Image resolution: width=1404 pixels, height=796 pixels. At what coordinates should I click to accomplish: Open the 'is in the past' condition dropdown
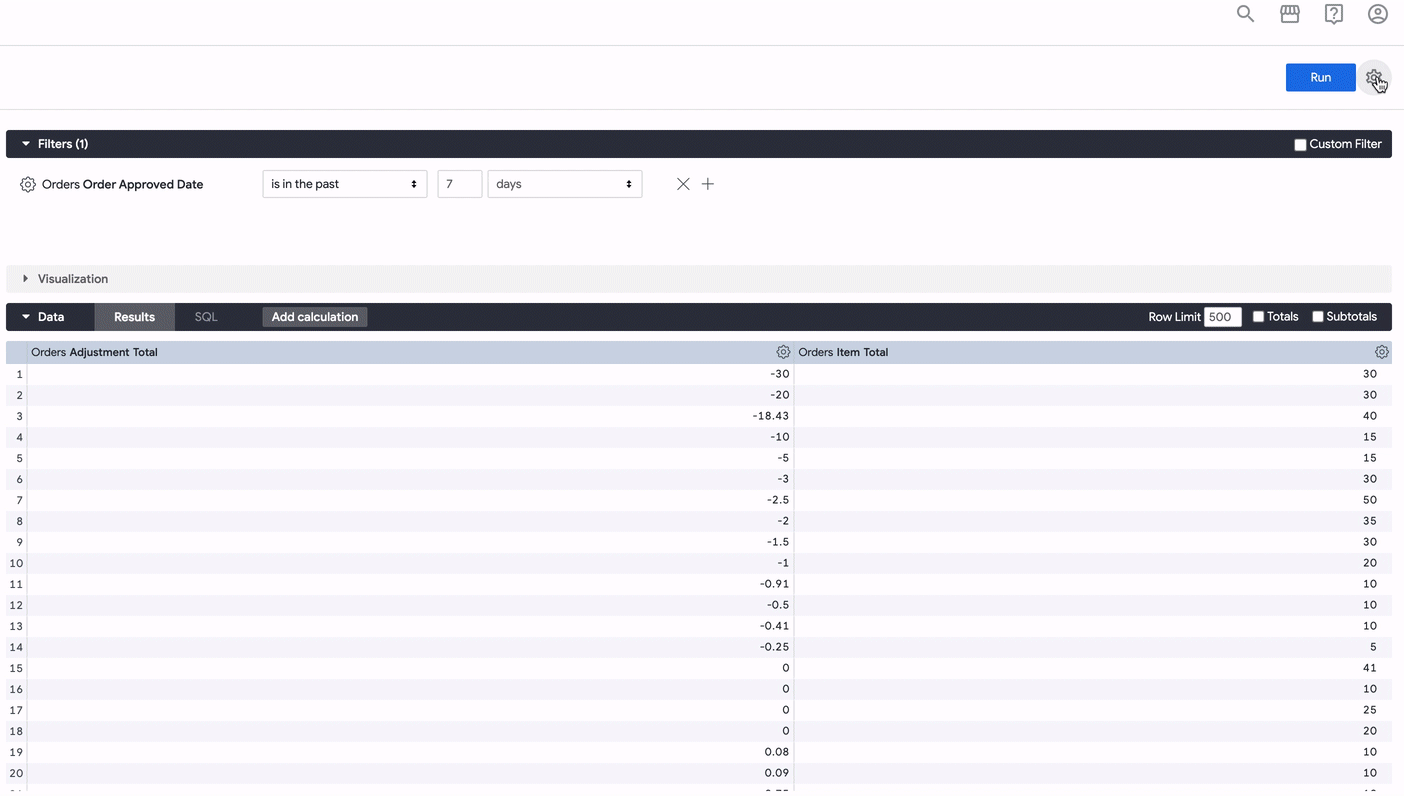click(x=344, y=184)
